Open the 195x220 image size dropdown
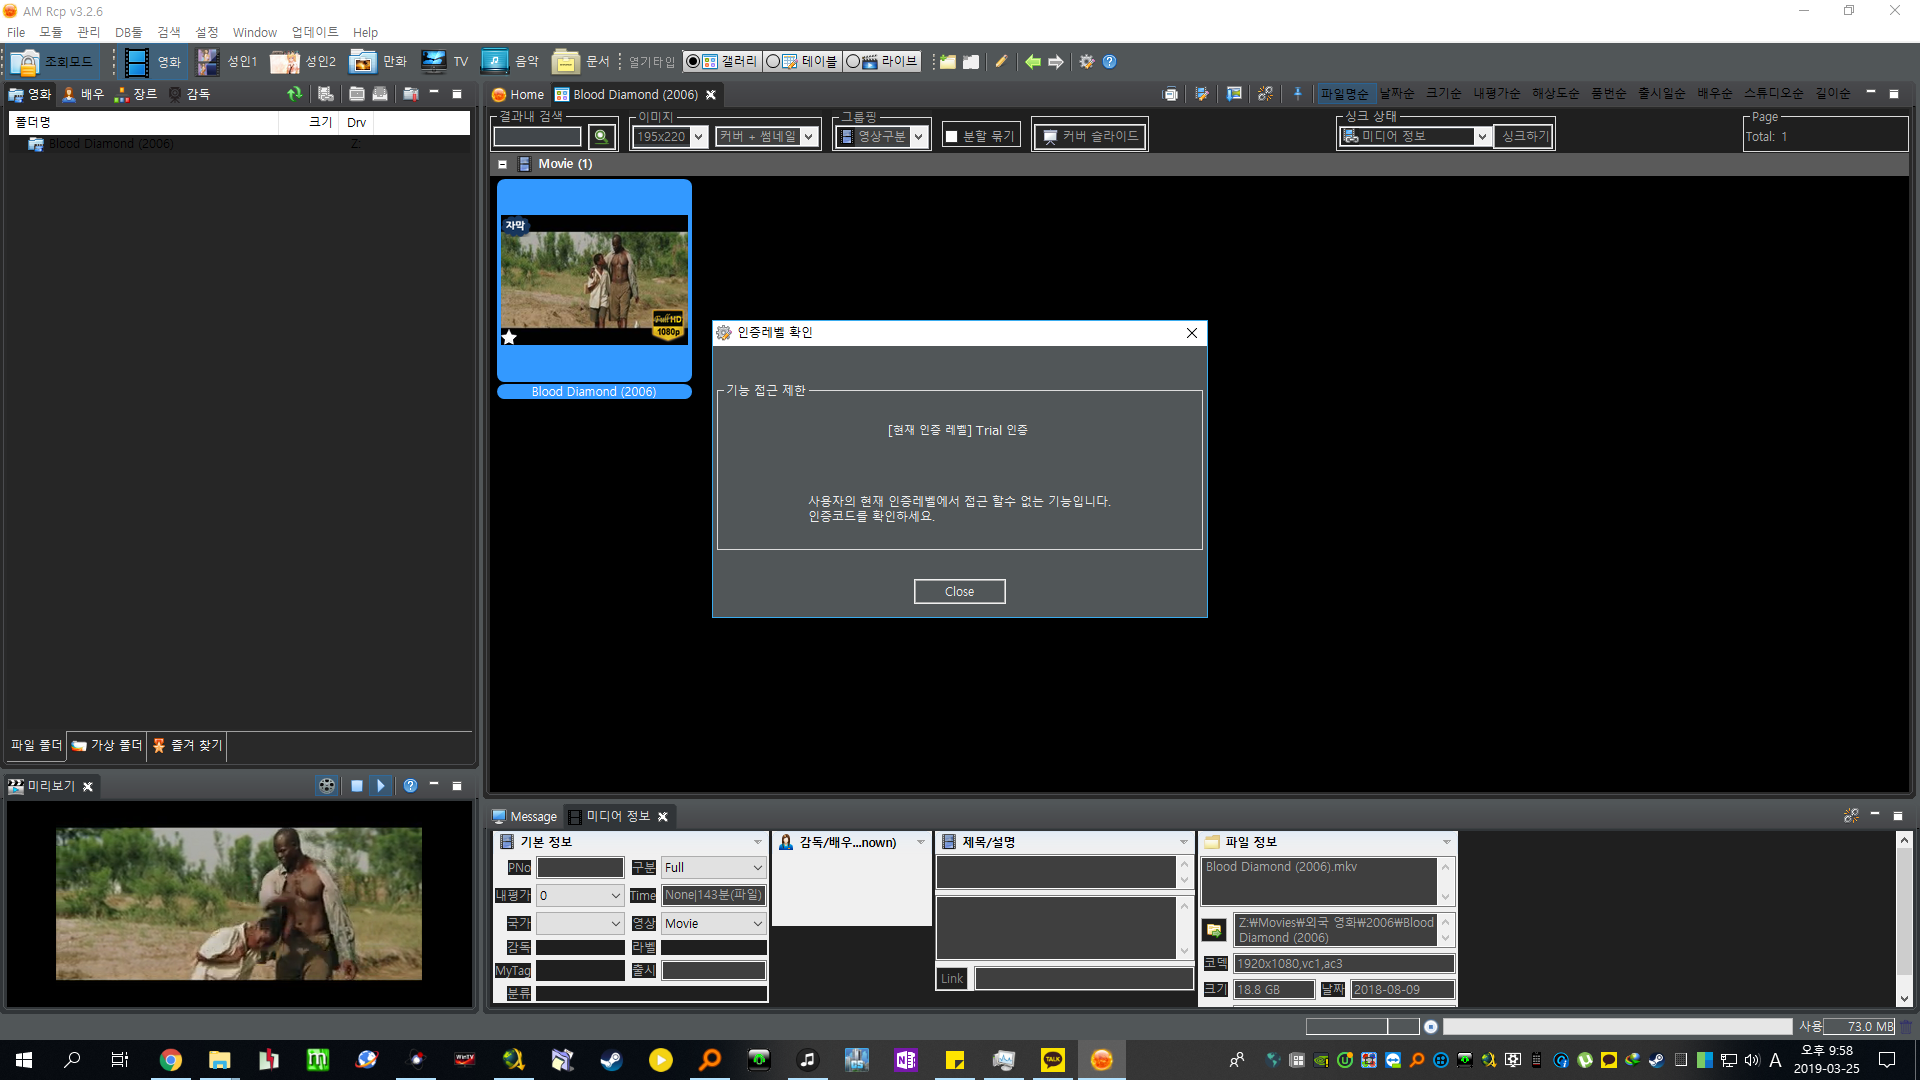1920x1080 pixels. 699,136
